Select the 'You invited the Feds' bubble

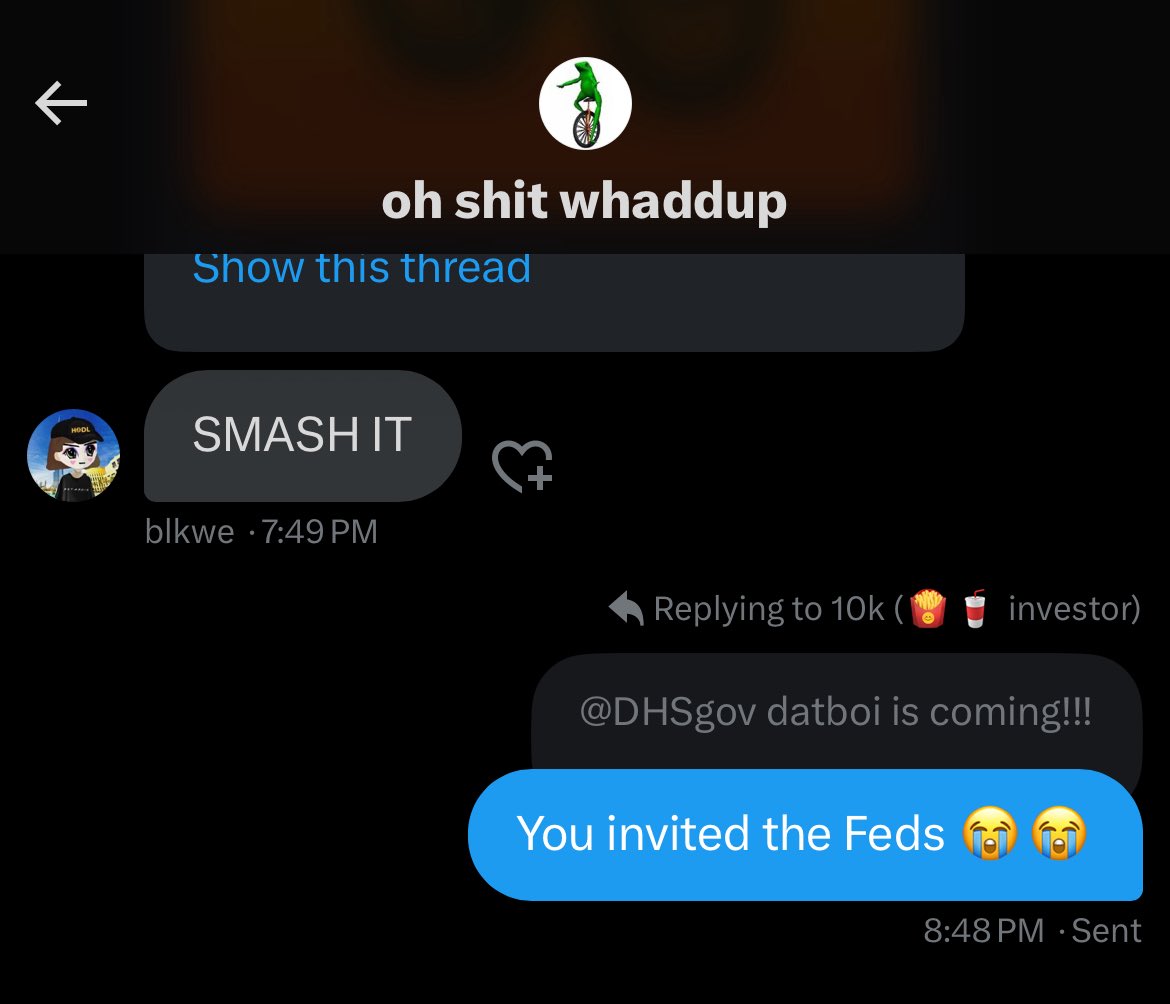(805, 835)
